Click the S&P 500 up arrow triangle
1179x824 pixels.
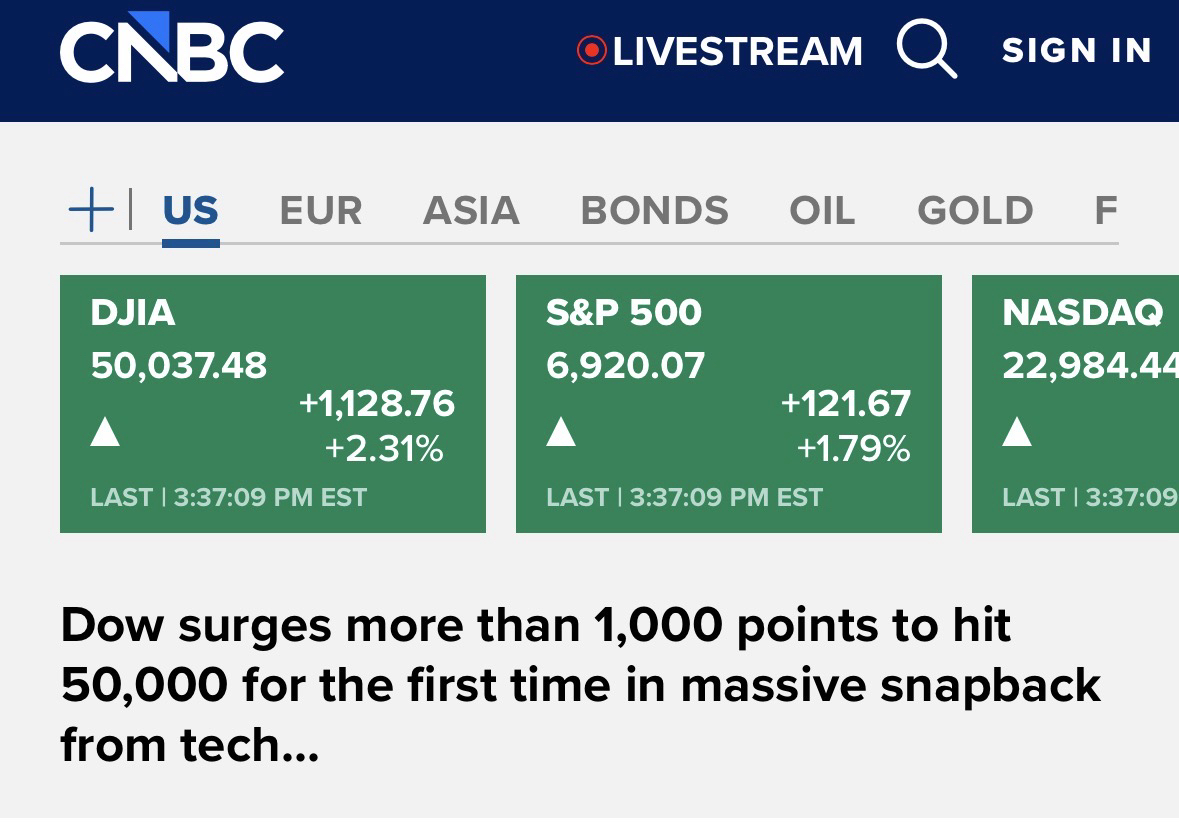[561, 432]
